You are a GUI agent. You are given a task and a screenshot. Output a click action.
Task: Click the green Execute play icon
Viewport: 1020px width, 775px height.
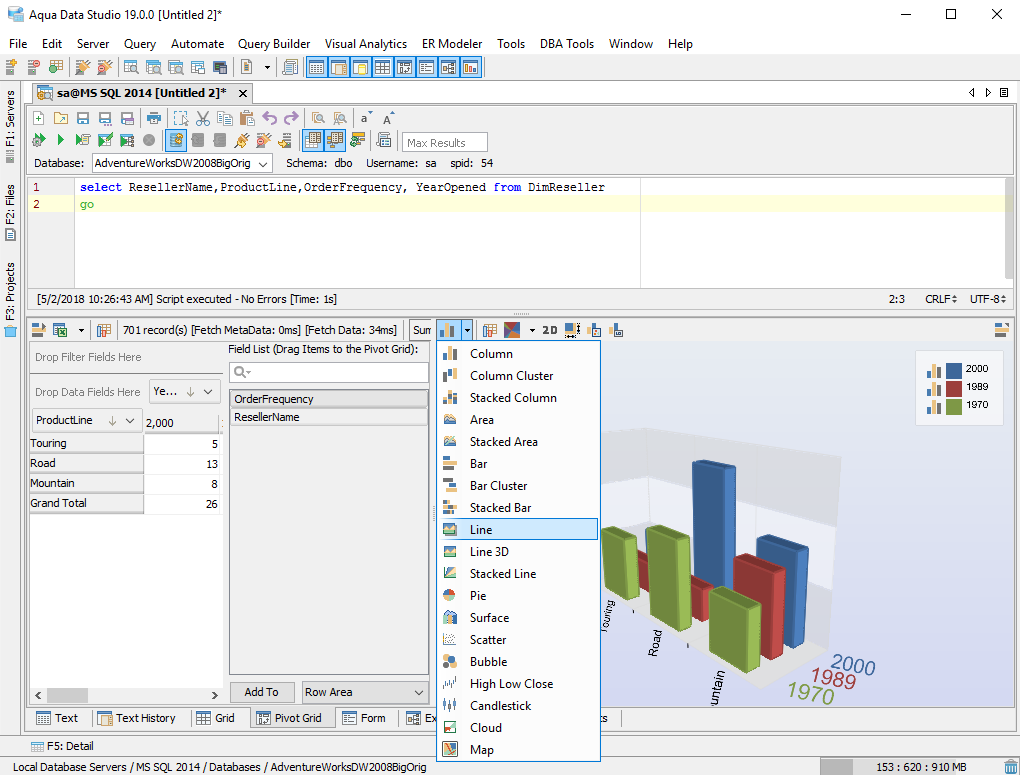pyautogui.click(x=60, y=140)
